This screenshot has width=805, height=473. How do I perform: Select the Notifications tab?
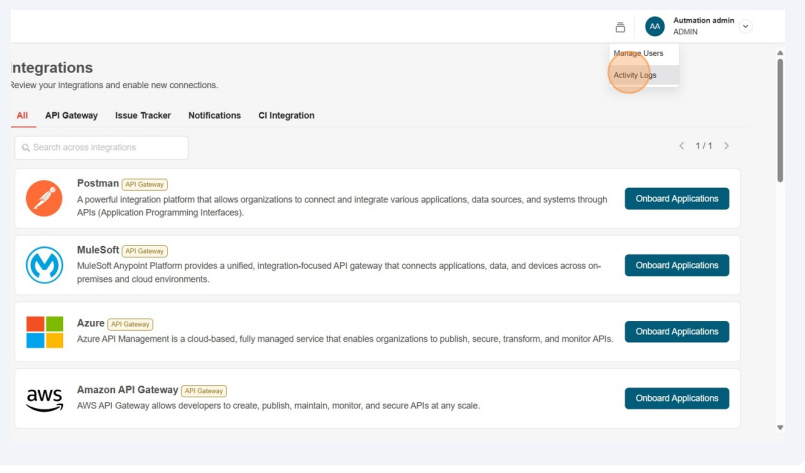tap(215, 116)
